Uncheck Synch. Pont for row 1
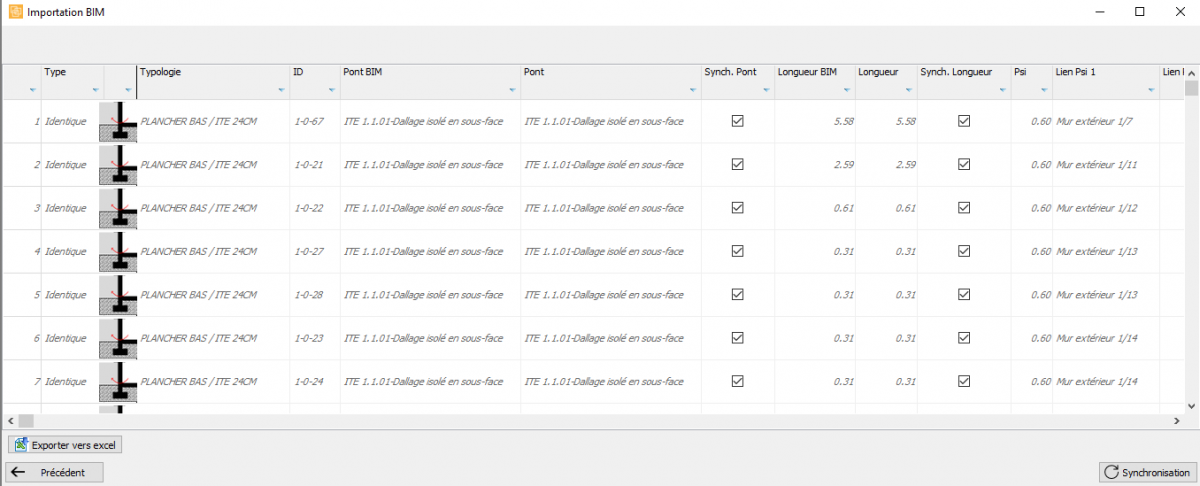 point(738,121)
